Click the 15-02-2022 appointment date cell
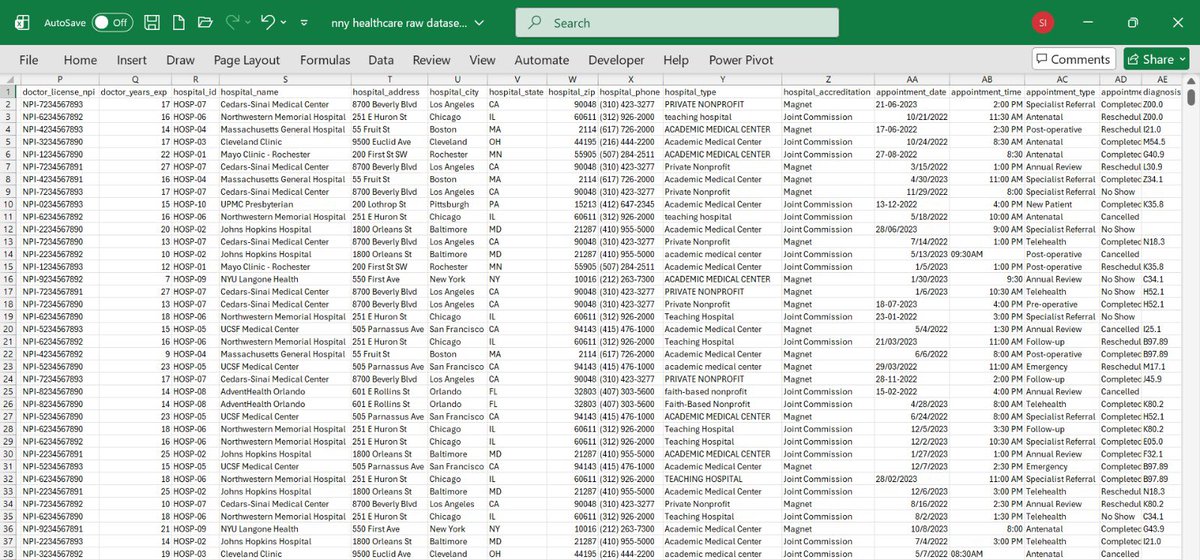The image size is (1200, 560). coord(911,392)
